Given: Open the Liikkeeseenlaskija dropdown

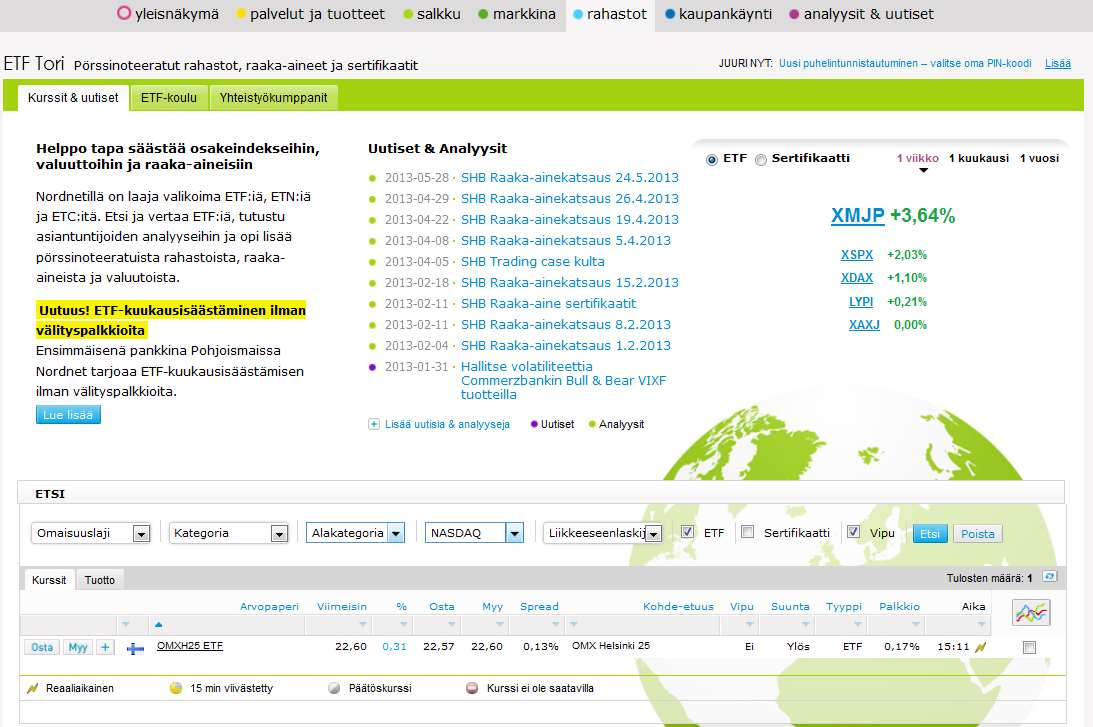Looking at the screenshot, I should coord(602,533).
